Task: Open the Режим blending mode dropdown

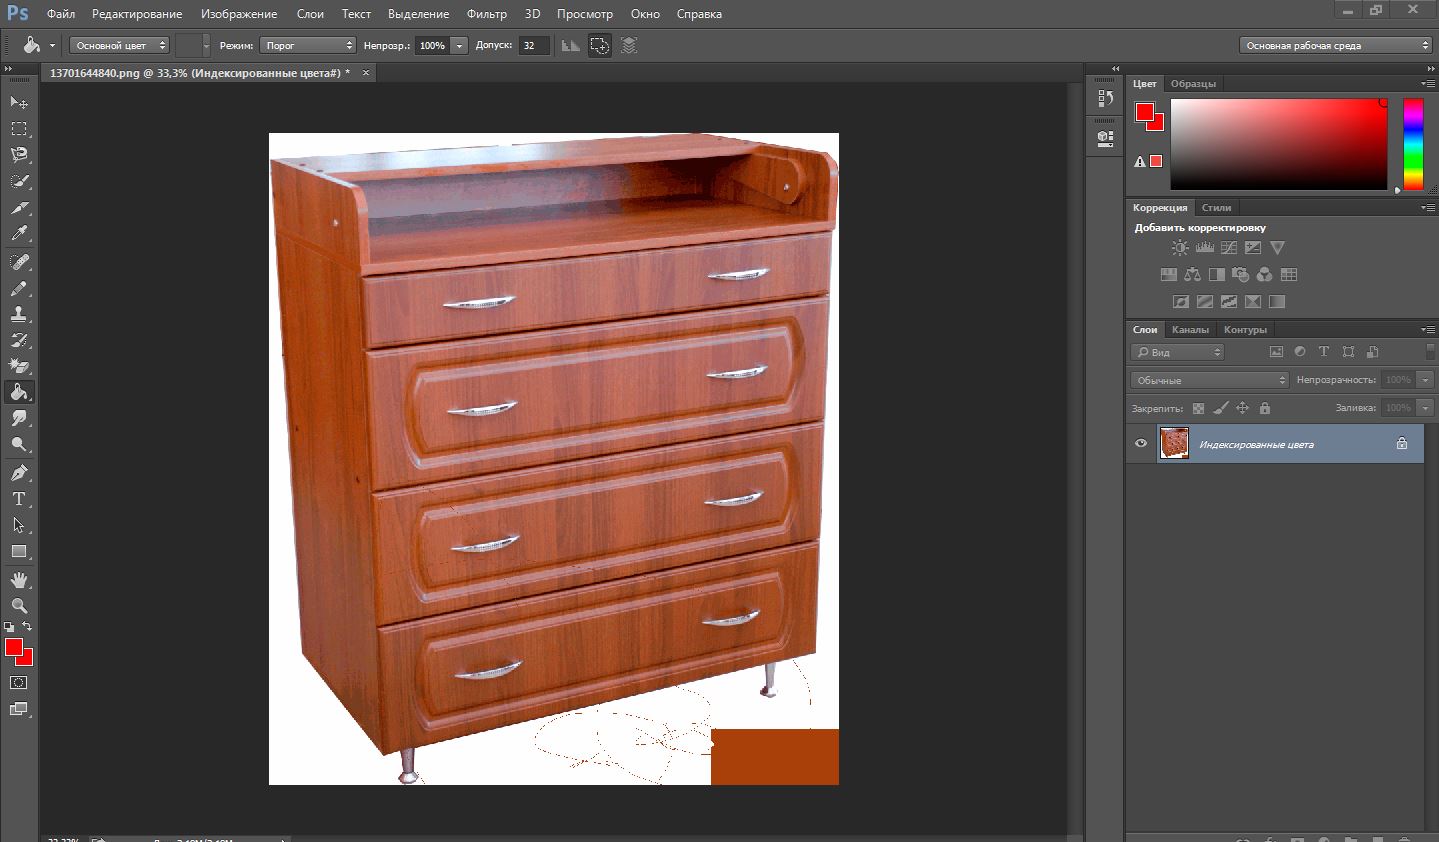Action: pyautogui.click(x=308, y=45)
